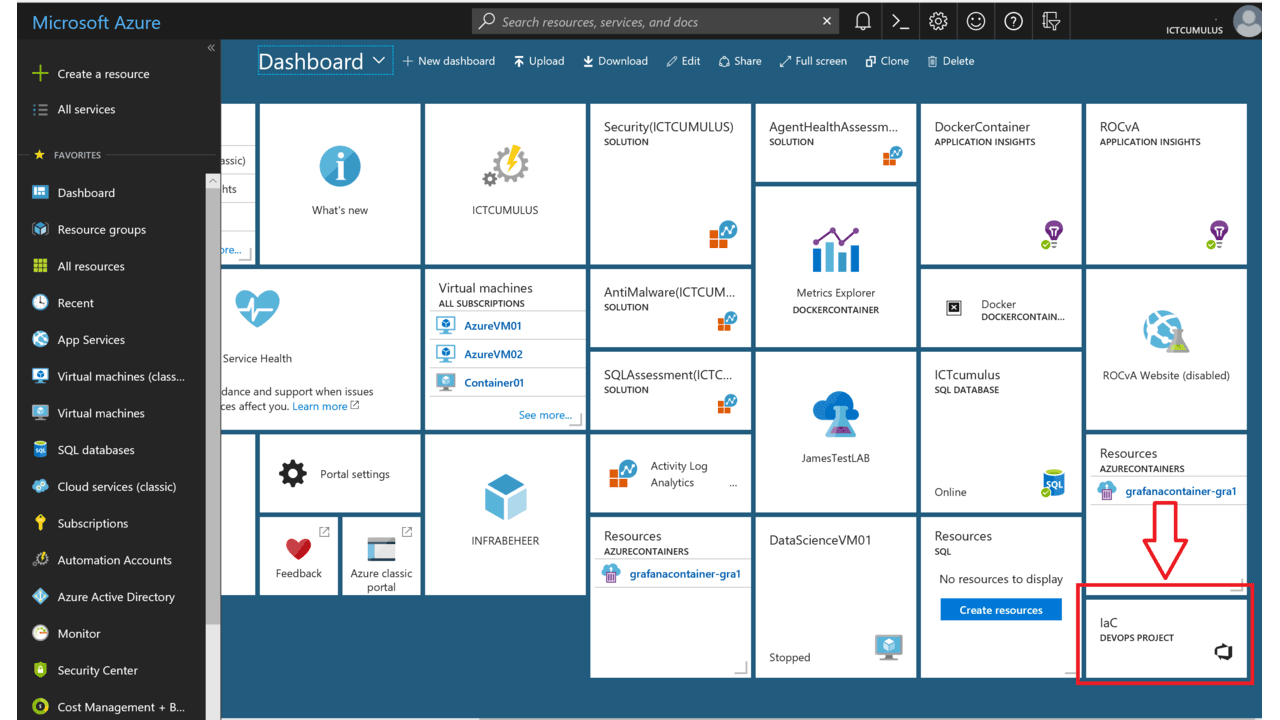Open the IaC DevOps Project tile
Viewport: 1280px width, 720px height.
coord(1166,639)
